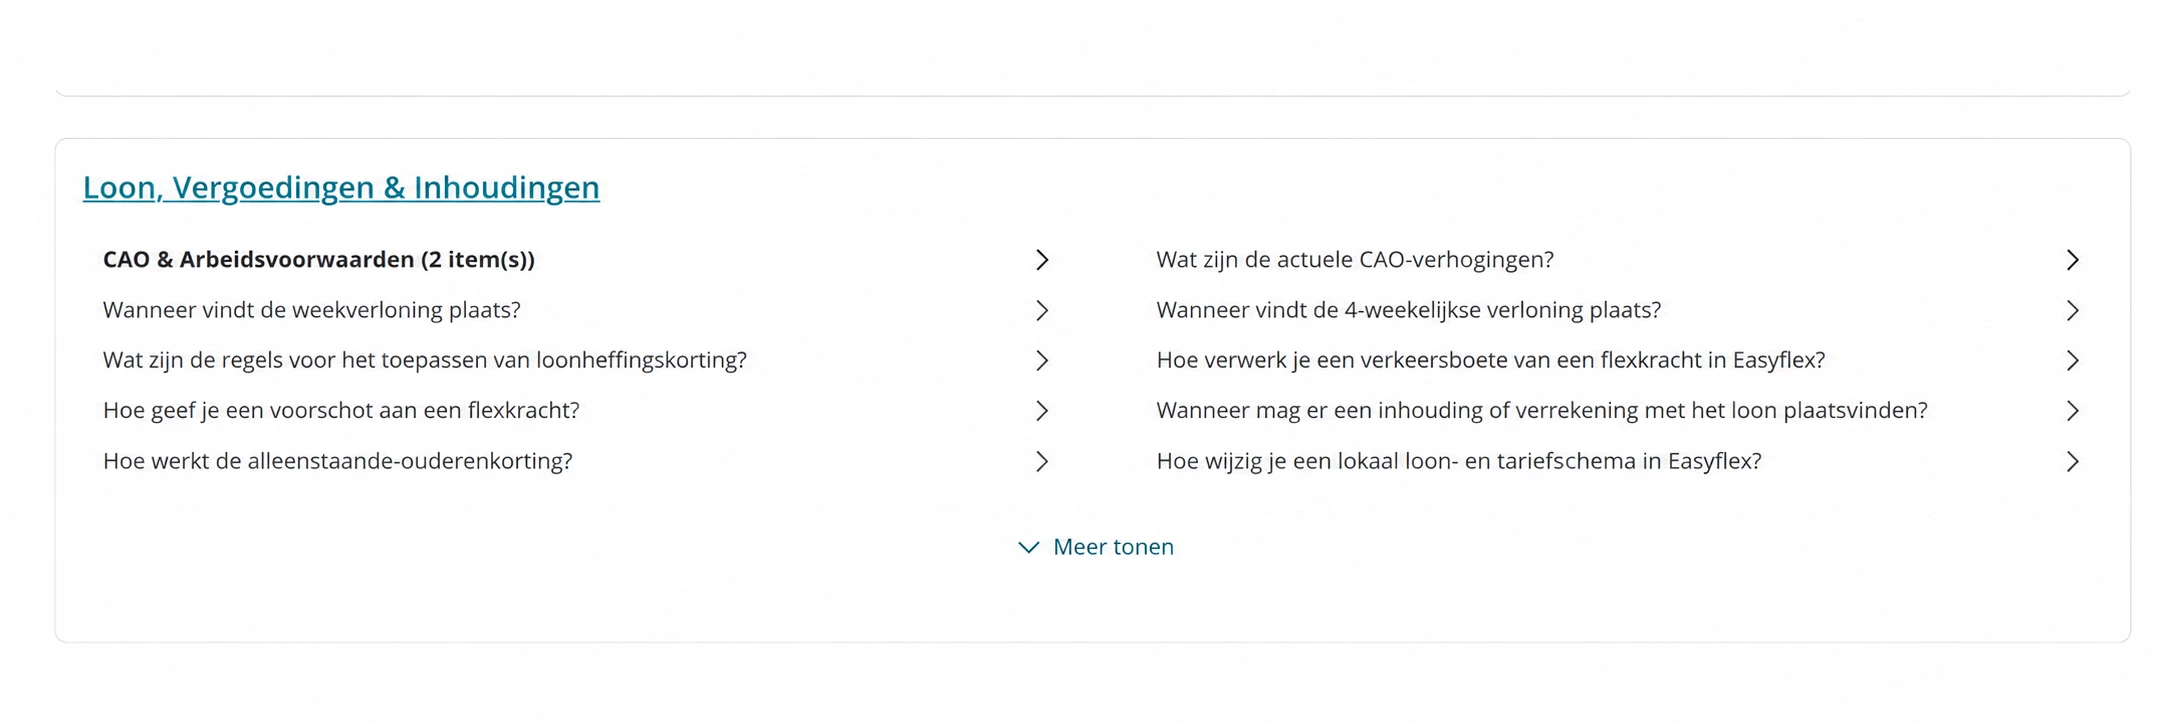
Task: Click chevron beside inhouding of verrekening question
Action: [x=2073, y=411]
